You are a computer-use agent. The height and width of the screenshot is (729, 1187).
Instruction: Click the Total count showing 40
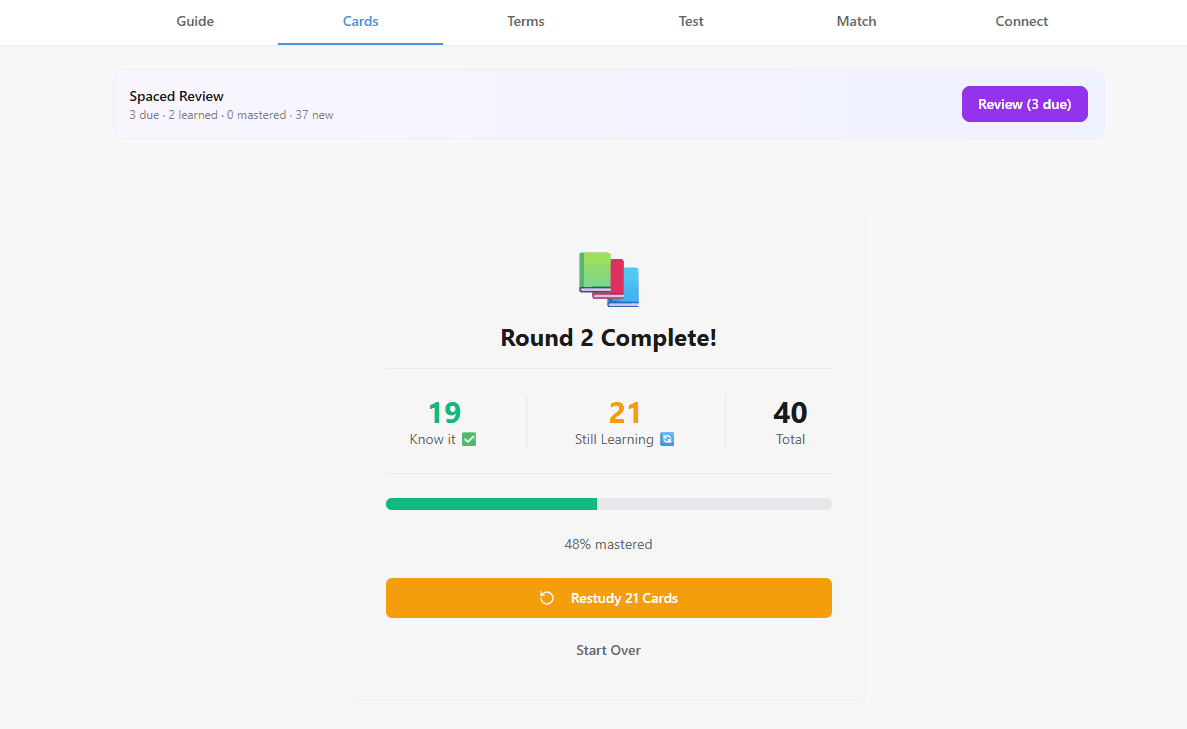[790, 412]
